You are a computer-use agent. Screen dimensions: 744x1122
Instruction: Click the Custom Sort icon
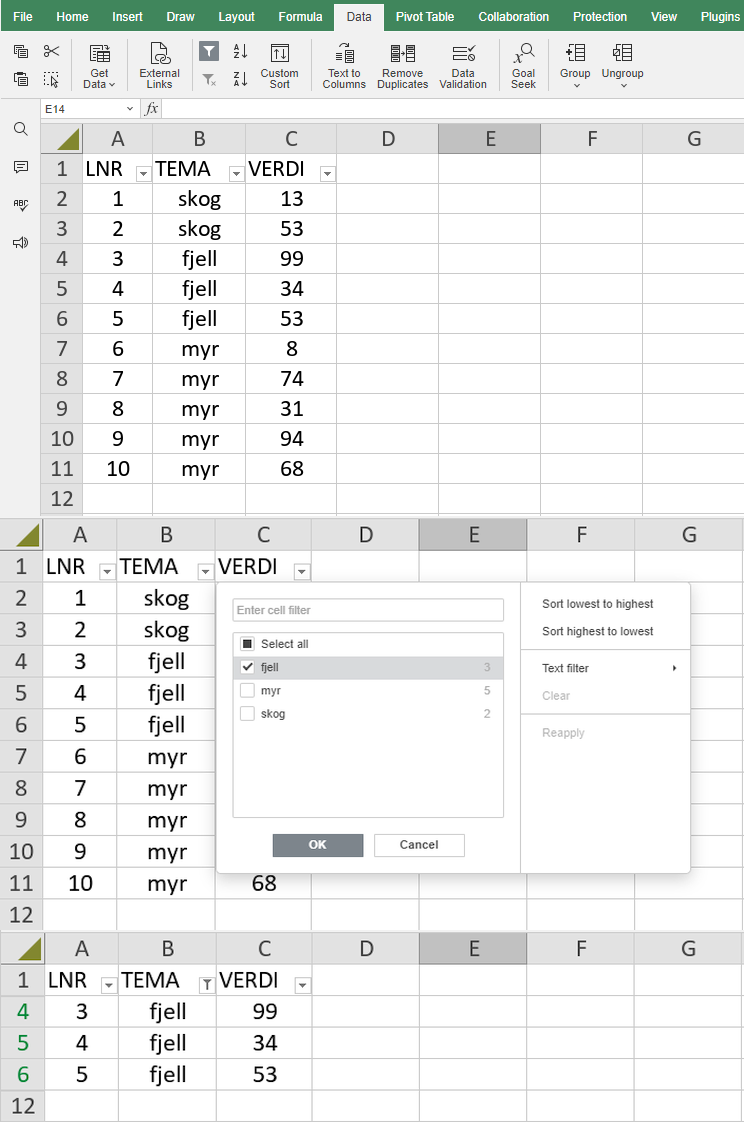[x=280, y=54]
